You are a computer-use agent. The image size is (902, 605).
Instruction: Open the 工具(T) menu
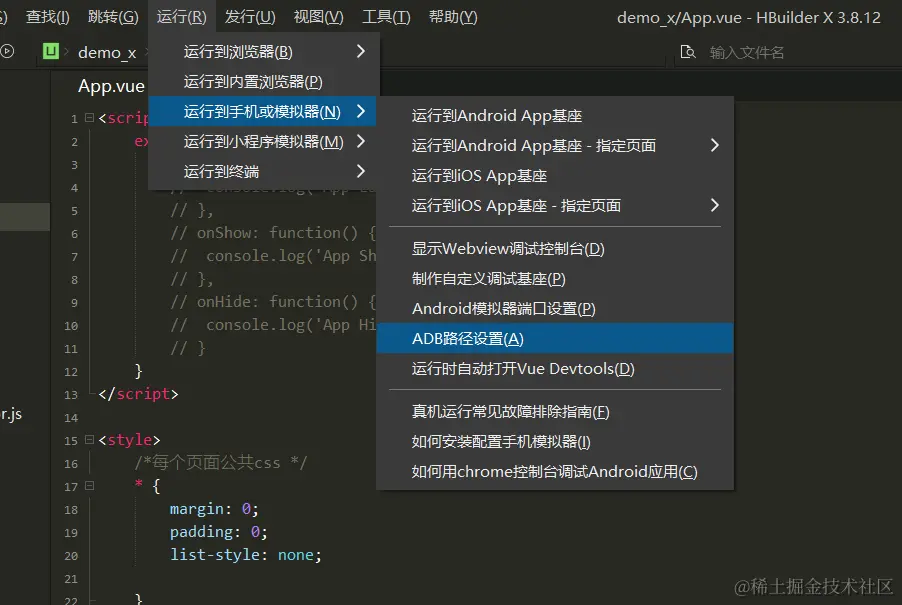[386, 17]
